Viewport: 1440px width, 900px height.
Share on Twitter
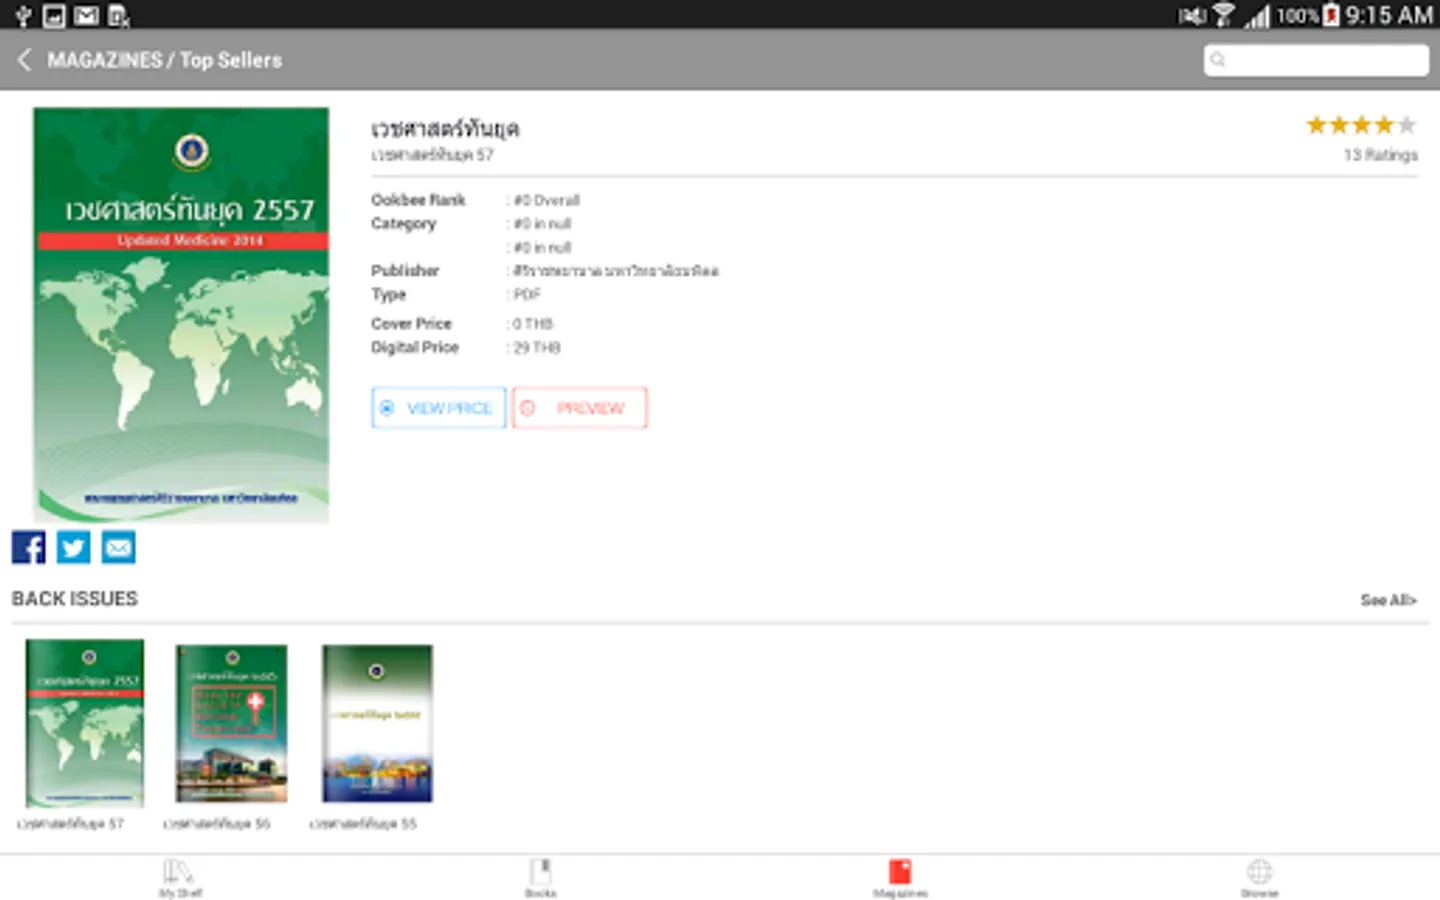(x=73, y=547)
